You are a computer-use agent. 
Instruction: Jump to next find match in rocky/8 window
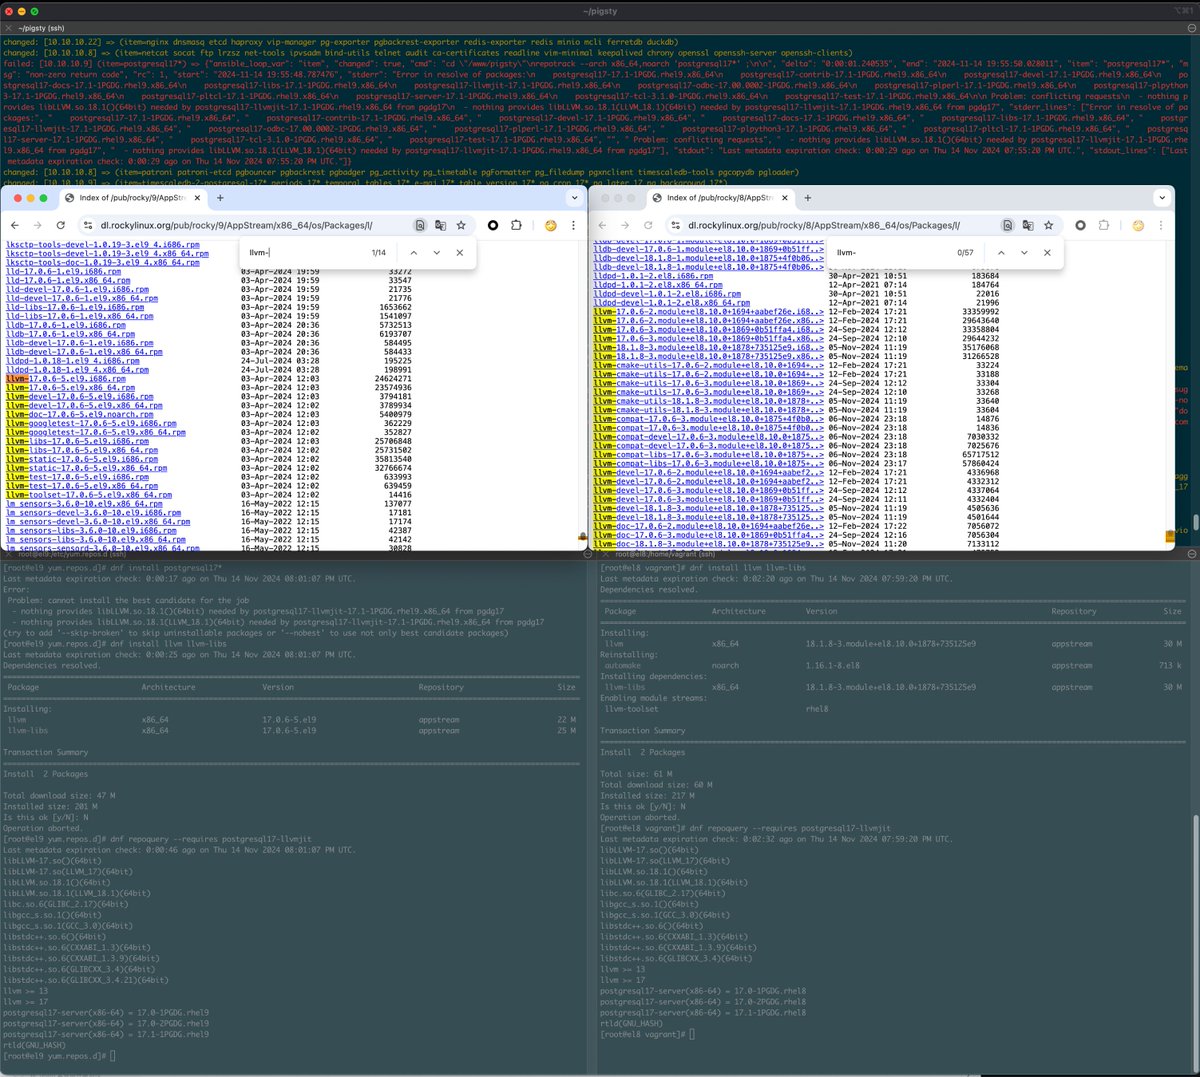click(x=1024, y=253)
